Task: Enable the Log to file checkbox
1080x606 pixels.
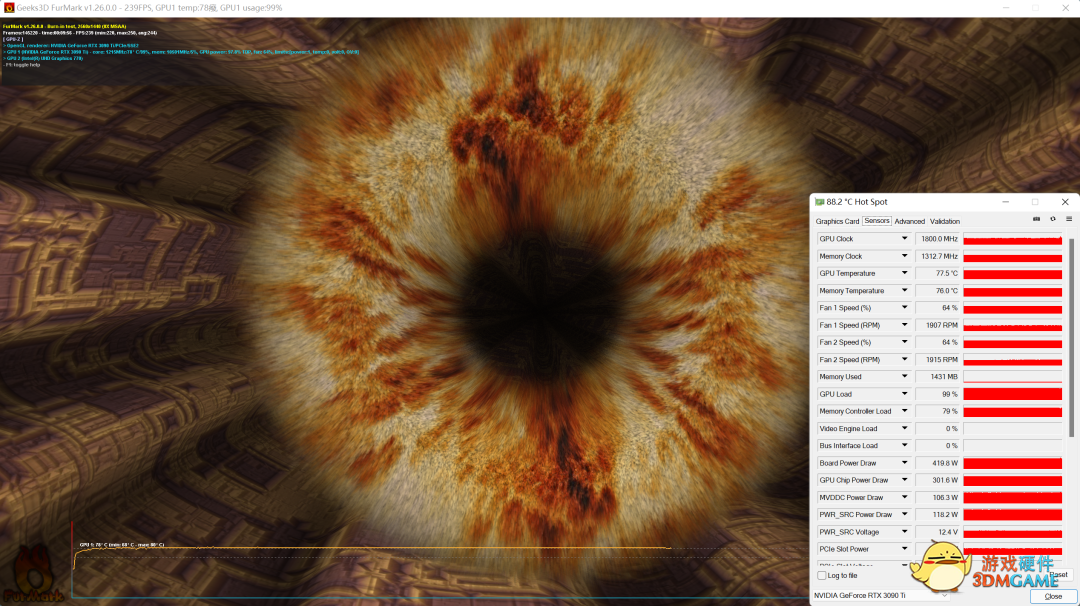Action: tap(822, 576)
